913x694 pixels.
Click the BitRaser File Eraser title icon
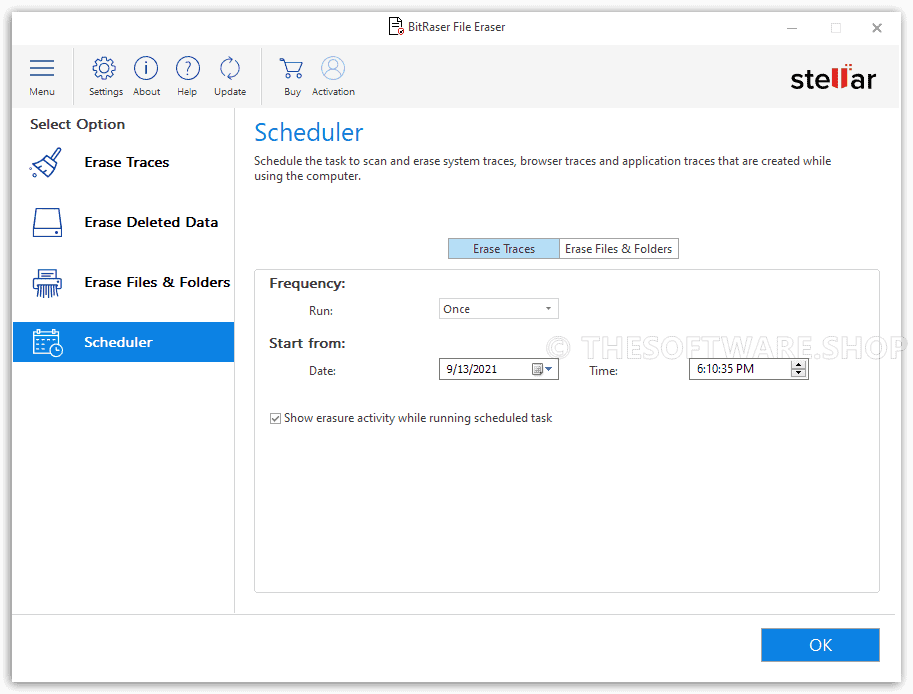[396, 27]
